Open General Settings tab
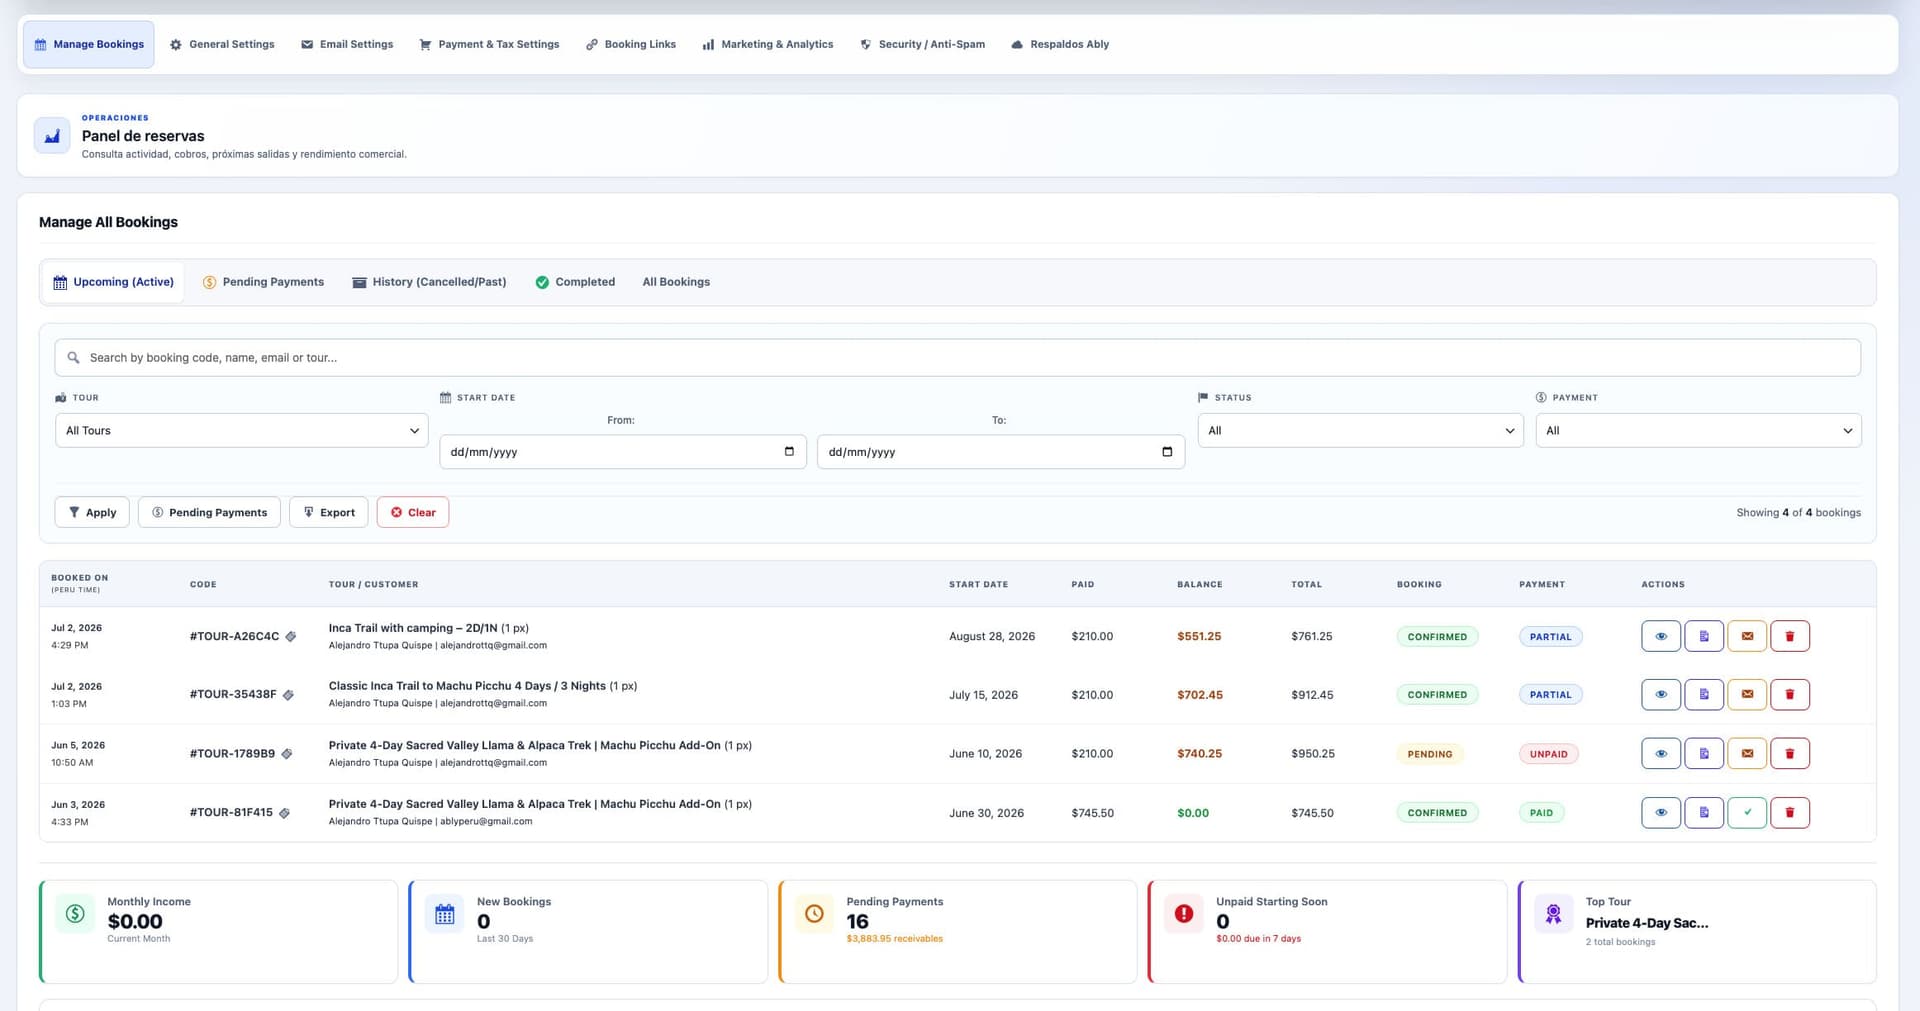Screen dimensions: 1920x1011 222,44
